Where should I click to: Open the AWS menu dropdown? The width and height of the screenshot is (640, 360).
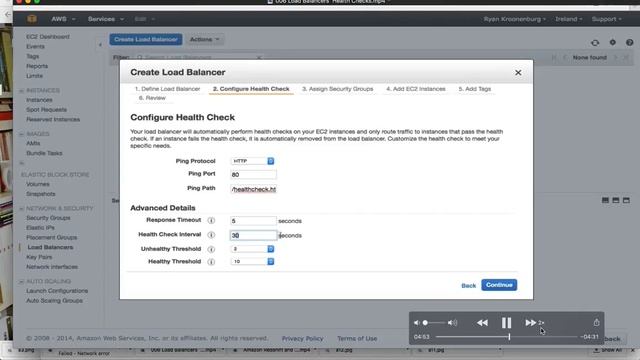[63, 19]
